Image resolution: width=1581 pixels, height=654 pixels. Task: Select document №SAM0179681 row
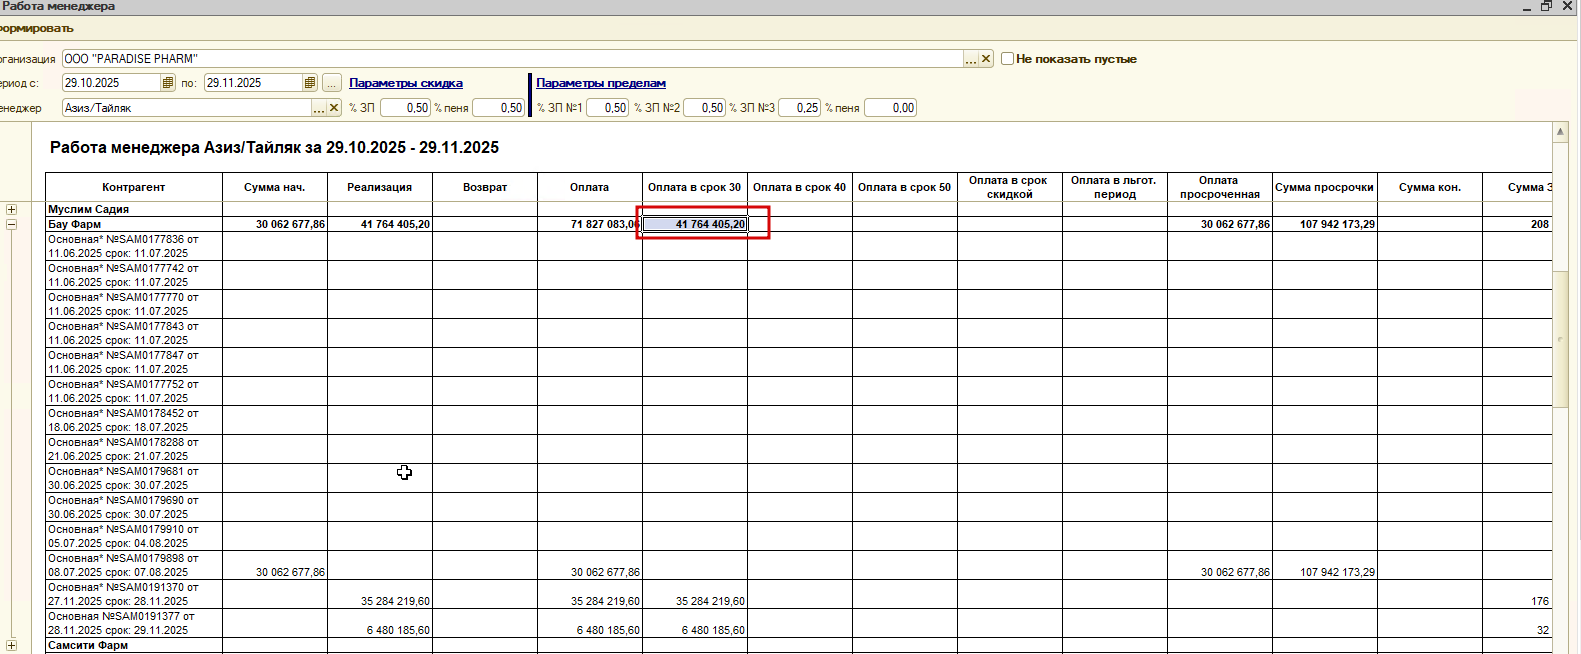click(134, 479)
